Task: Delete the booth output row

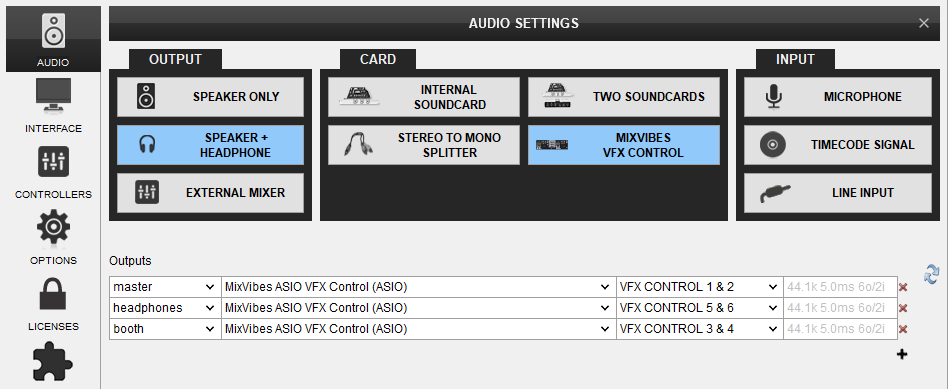Action: (x=903, y=329)
